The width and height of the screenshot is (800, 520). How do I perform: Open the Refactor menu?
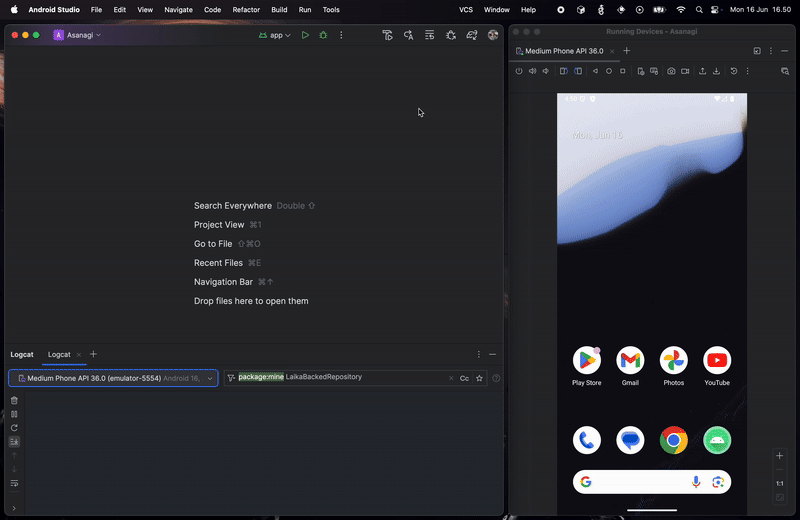(246, 9)
